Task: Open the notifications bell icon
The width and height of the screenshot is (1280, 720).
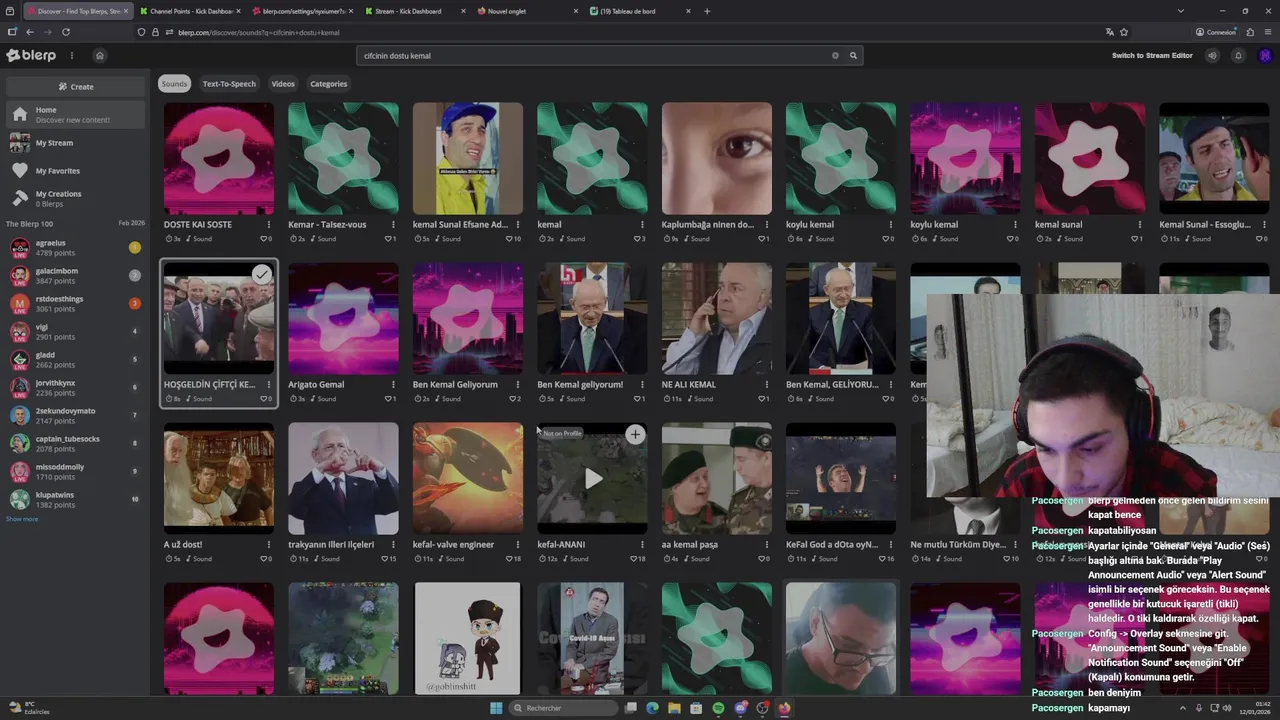Action: click(x=1238, y=56)
